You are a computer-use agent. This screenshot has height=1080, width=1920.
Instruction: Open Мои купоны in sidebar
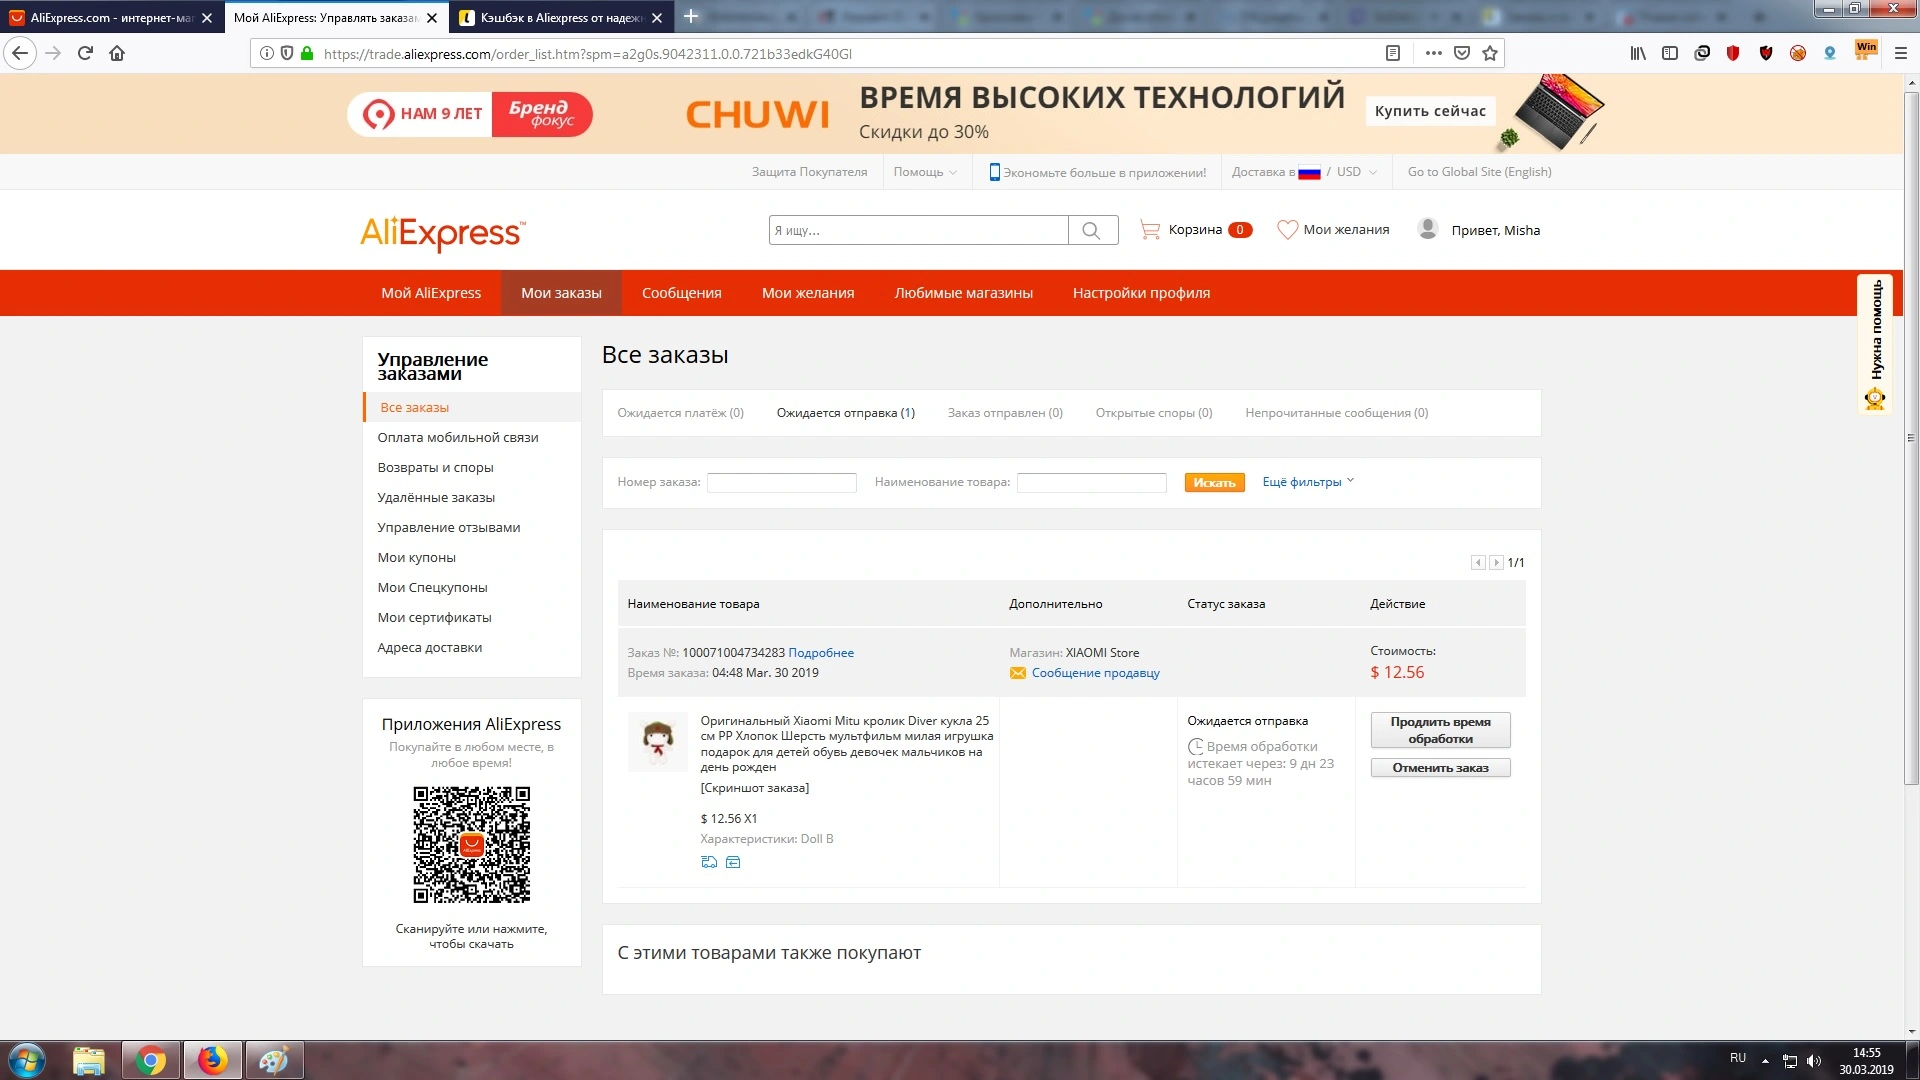point(416,558)
